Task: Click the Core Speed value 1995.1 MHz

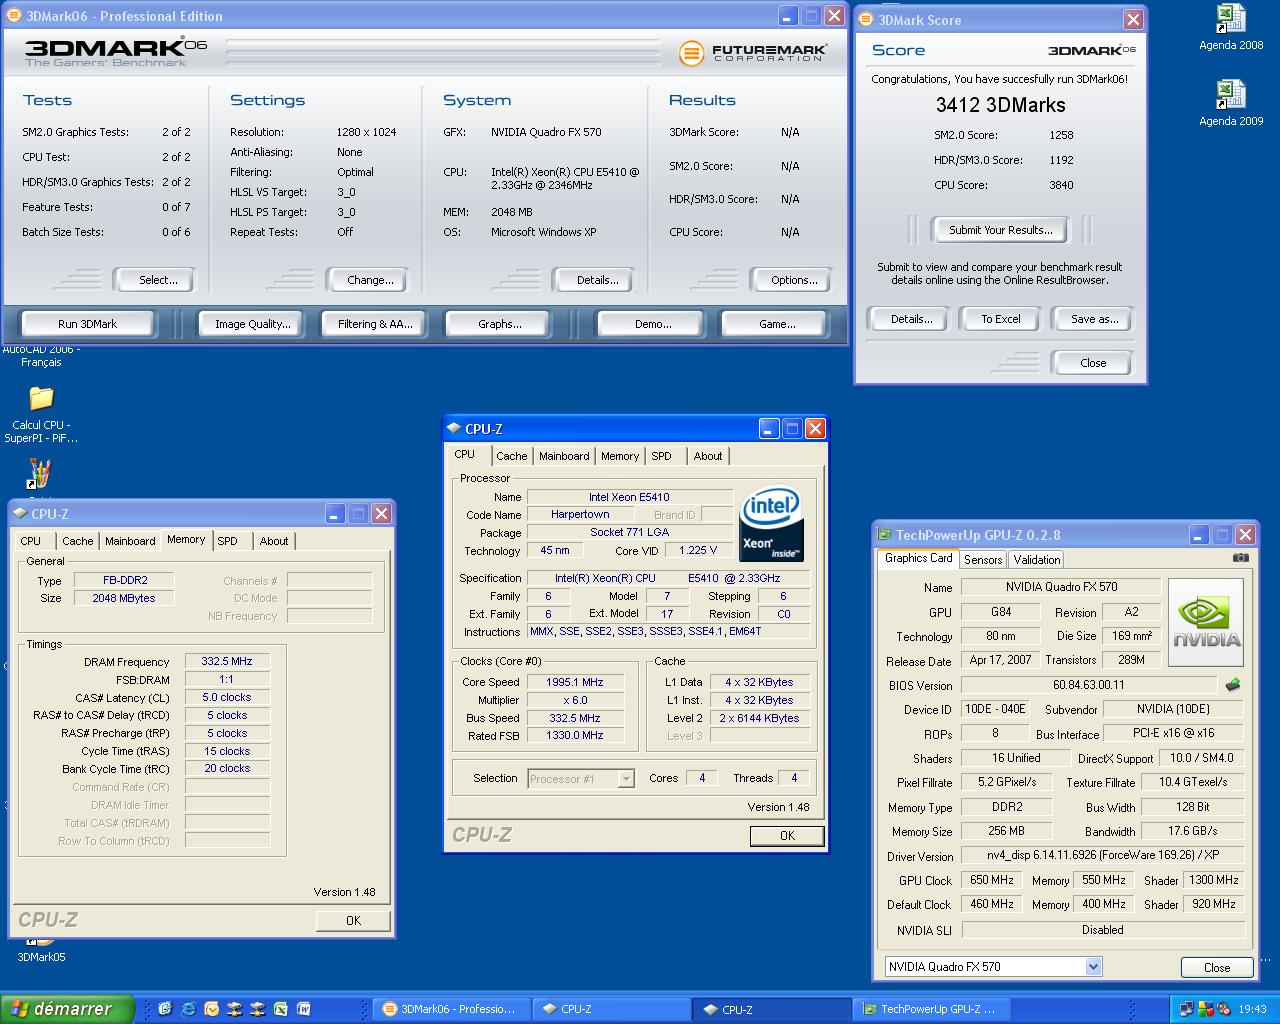Action: point(574,682)
